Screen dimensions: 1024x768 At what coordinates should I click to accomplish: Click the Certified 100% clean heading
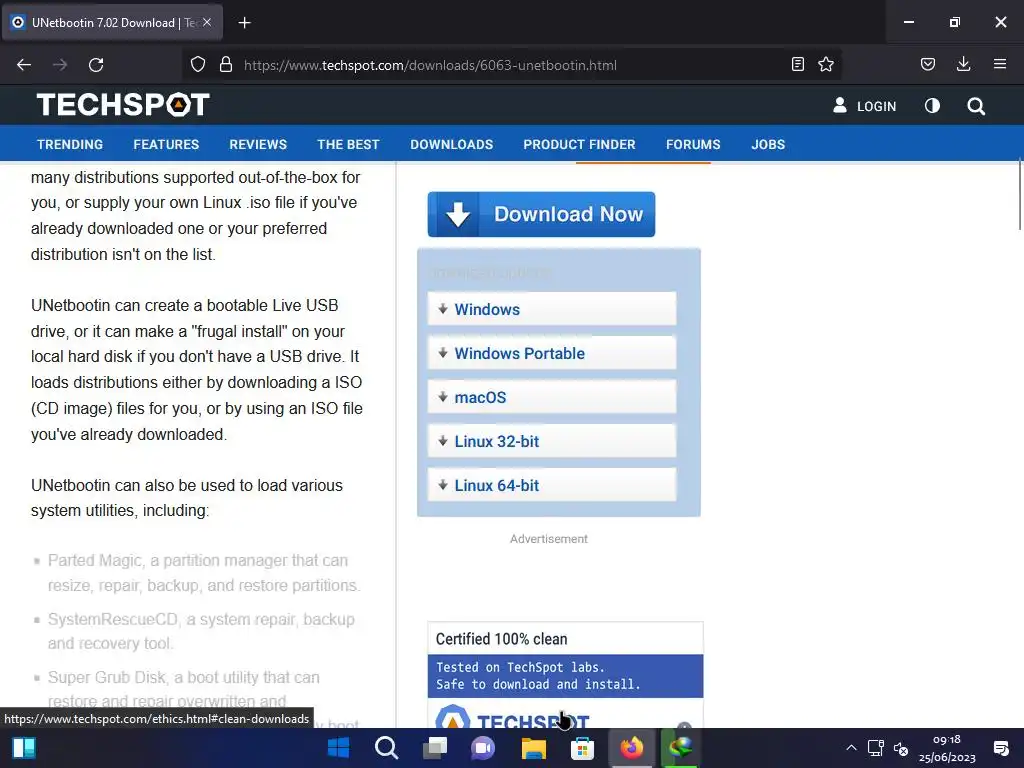(x=502, y=639)
